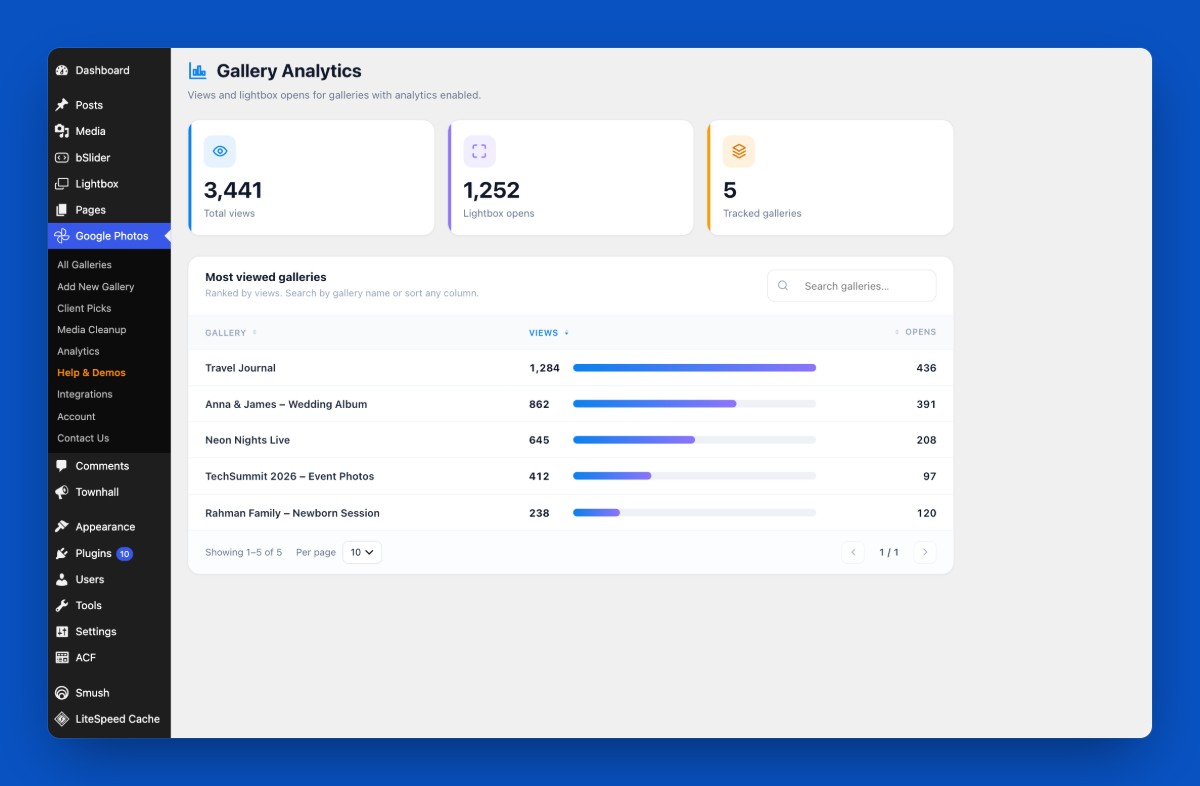Click Neon Nights Live gallery name
Image resolution: width=1200 pixels, height=786 pixels.
point(247,440)
